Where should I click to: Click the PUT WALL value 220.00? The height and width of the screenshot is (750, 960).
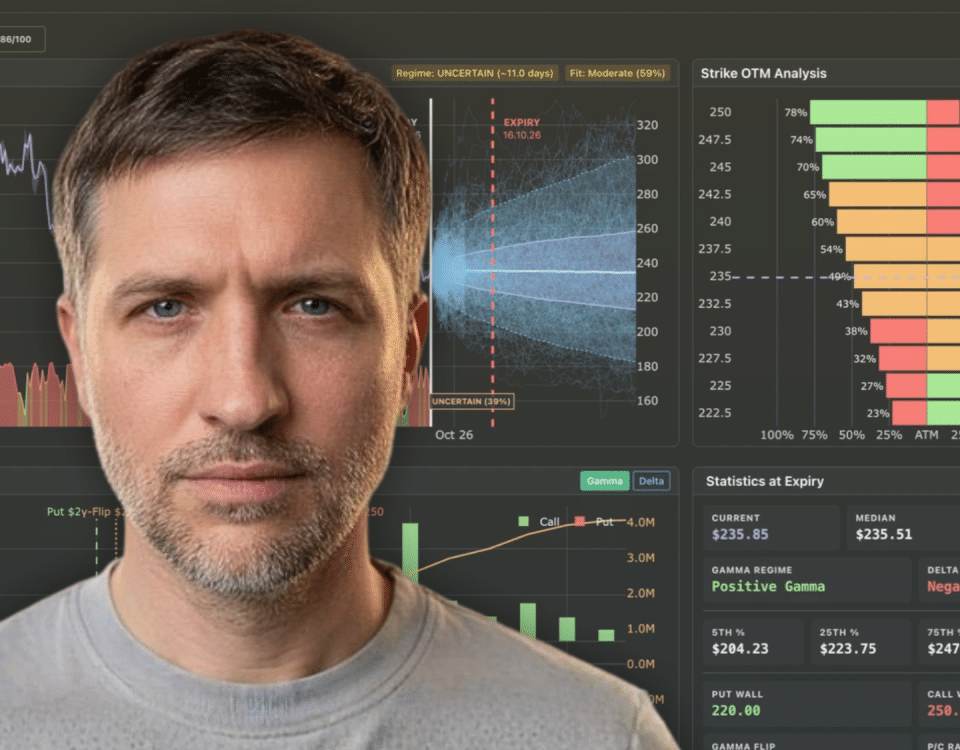736,711
